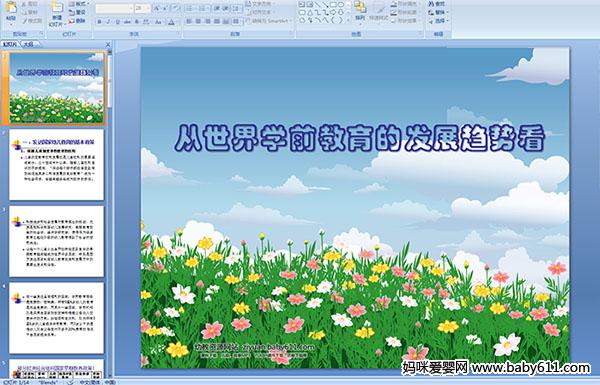Toggle Bold formatting
This screenshot has width=600, height=385.
pyautogui.click(x=99, y=22)
